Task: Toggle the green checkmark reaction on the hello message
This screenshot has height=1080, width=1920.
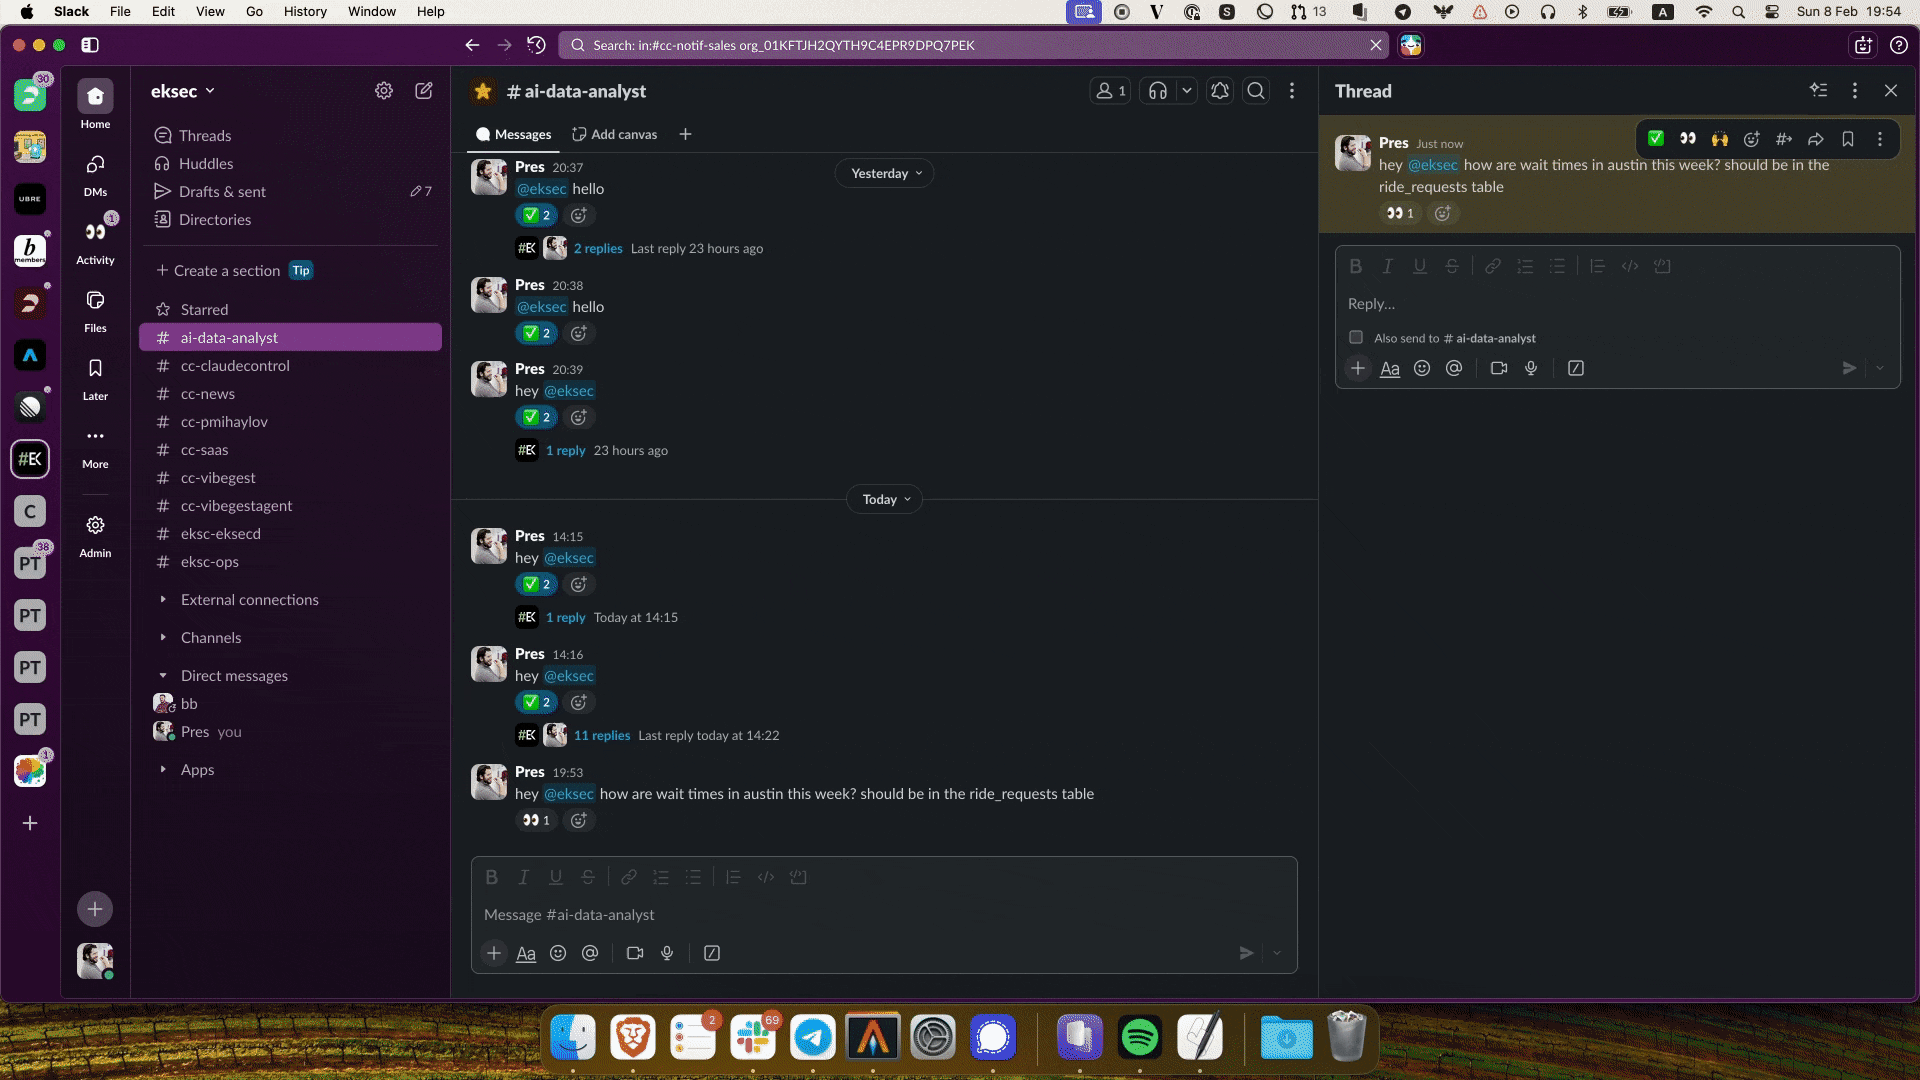Action: pyautogui.click(x=536, y=215)
